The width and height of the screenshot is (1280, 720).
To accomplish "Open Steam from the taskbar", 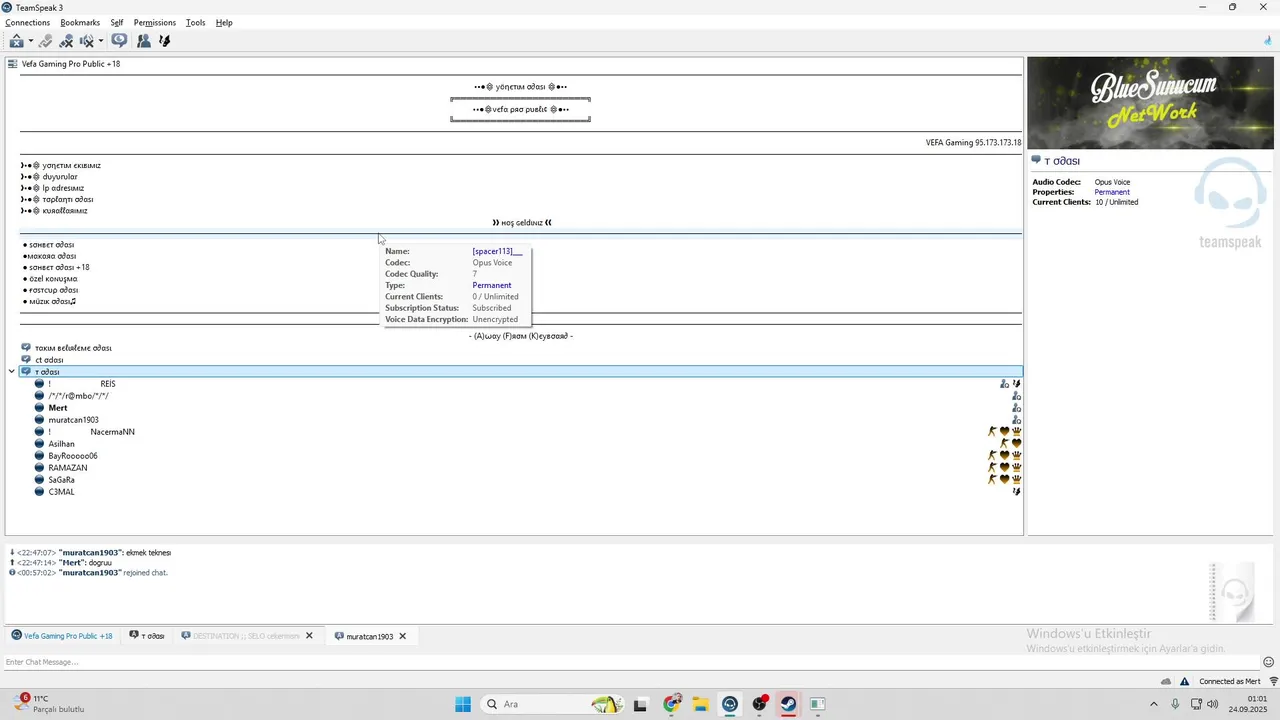I will 788,704.
